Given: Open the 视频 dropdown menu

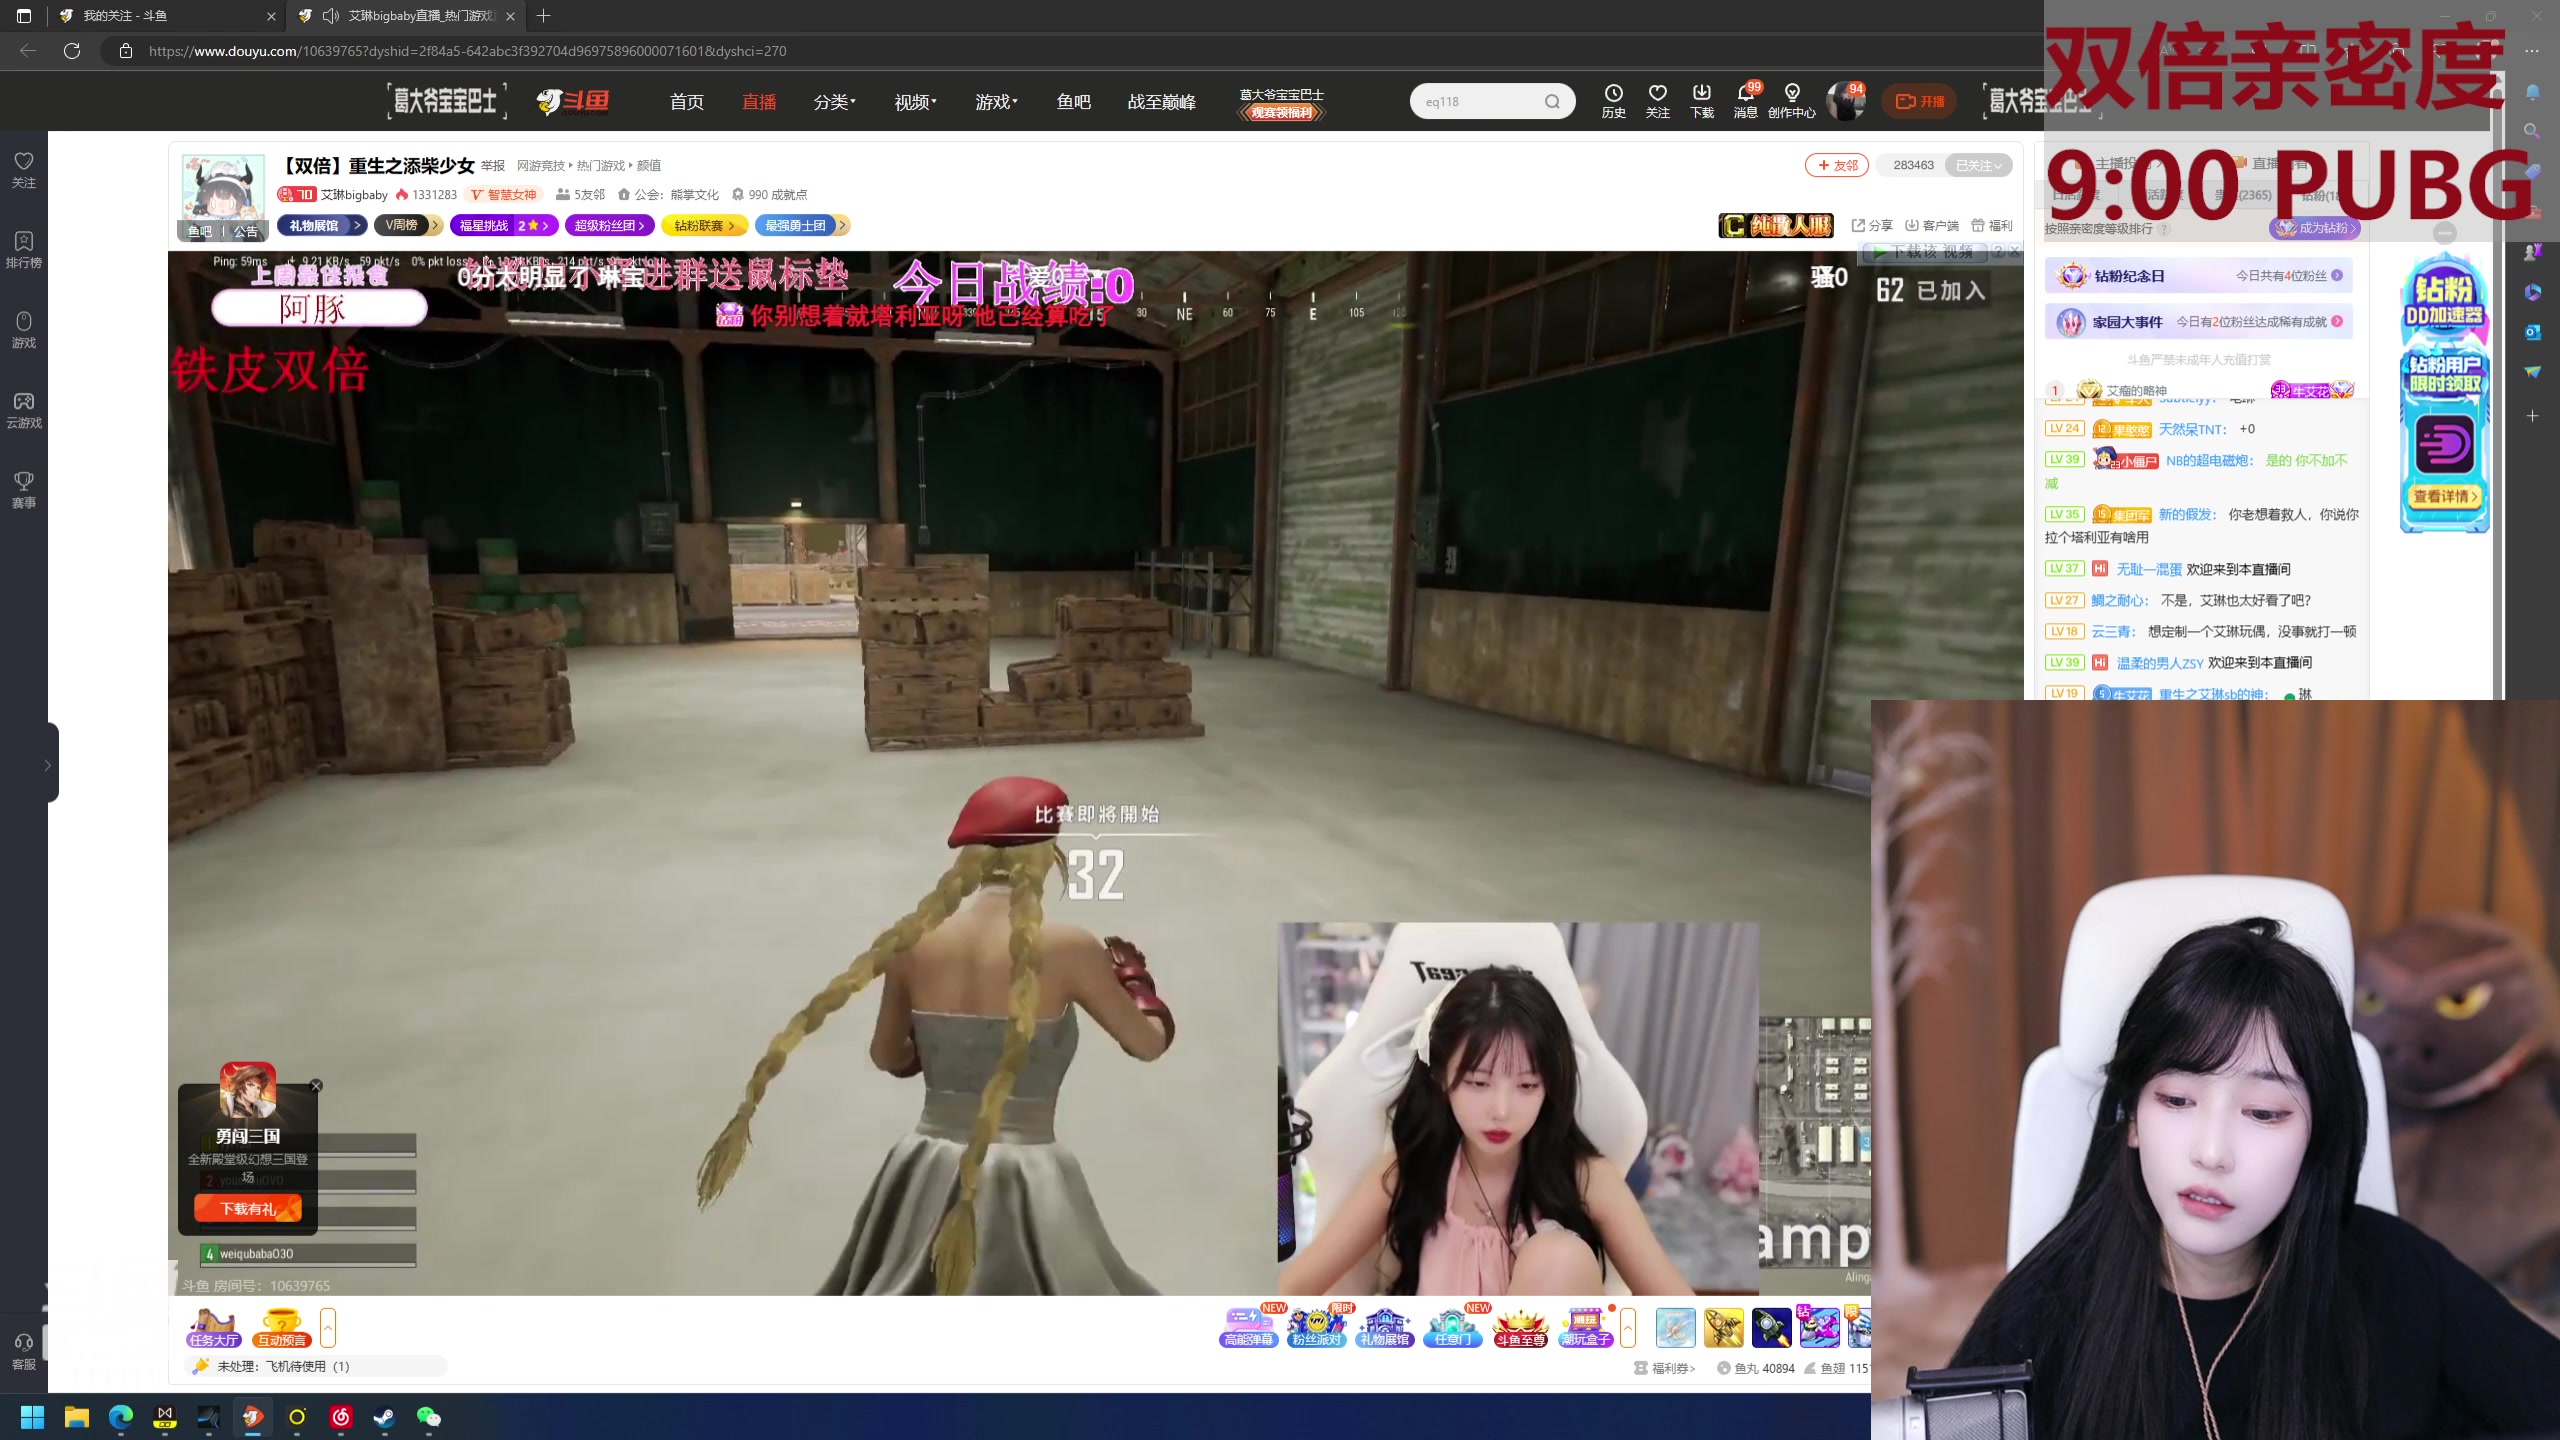Looking at the screenshot, I should (x=912, y=101).
